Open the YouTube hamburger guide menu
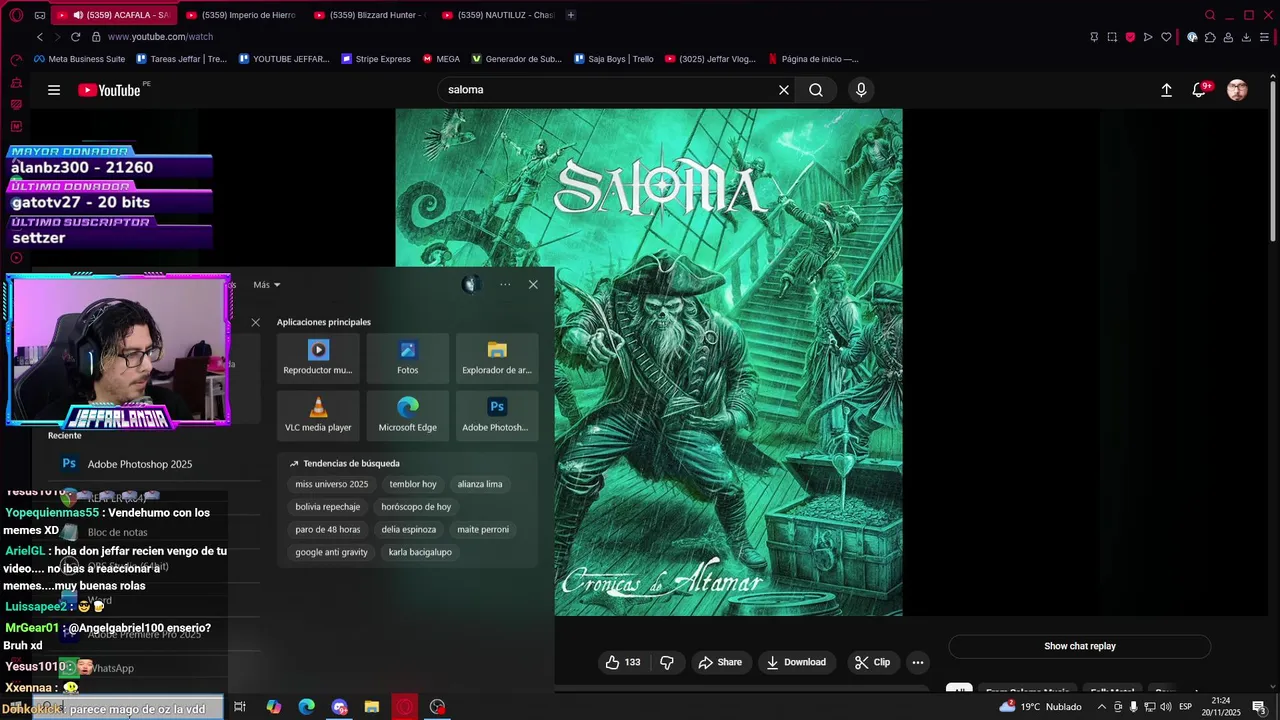 click(x=54, y=90)
